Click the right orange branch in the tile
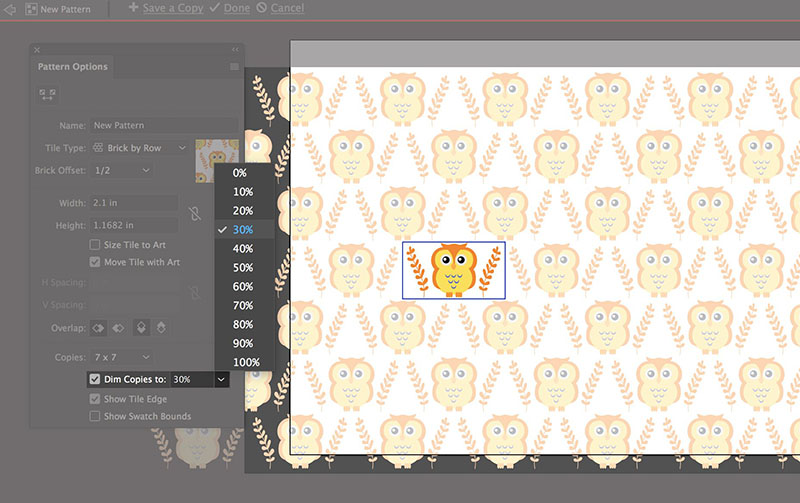 [490, 269]
